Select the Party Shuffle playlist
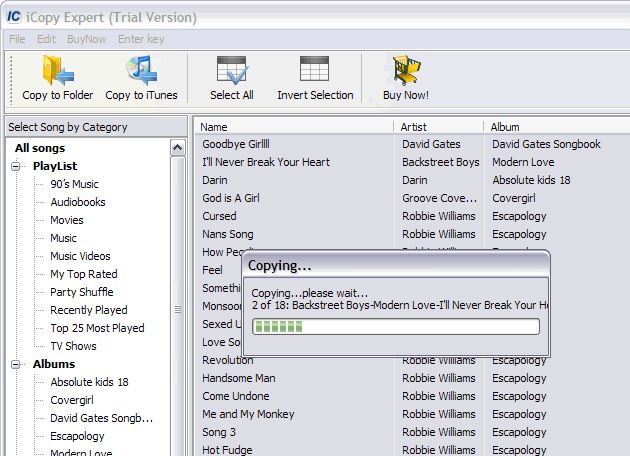Viewport: 630px width, 456px height. 82,292
